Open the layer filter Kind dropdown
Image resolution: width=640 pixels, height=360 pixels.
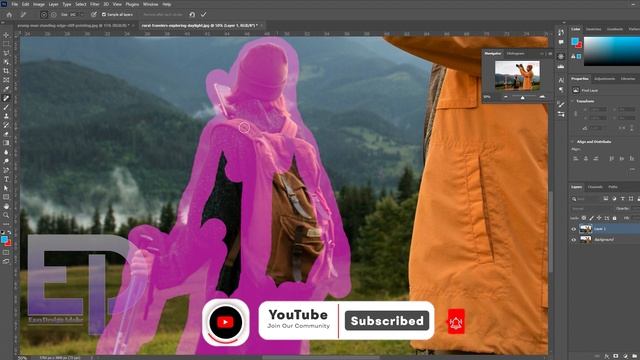pos(586,199)
